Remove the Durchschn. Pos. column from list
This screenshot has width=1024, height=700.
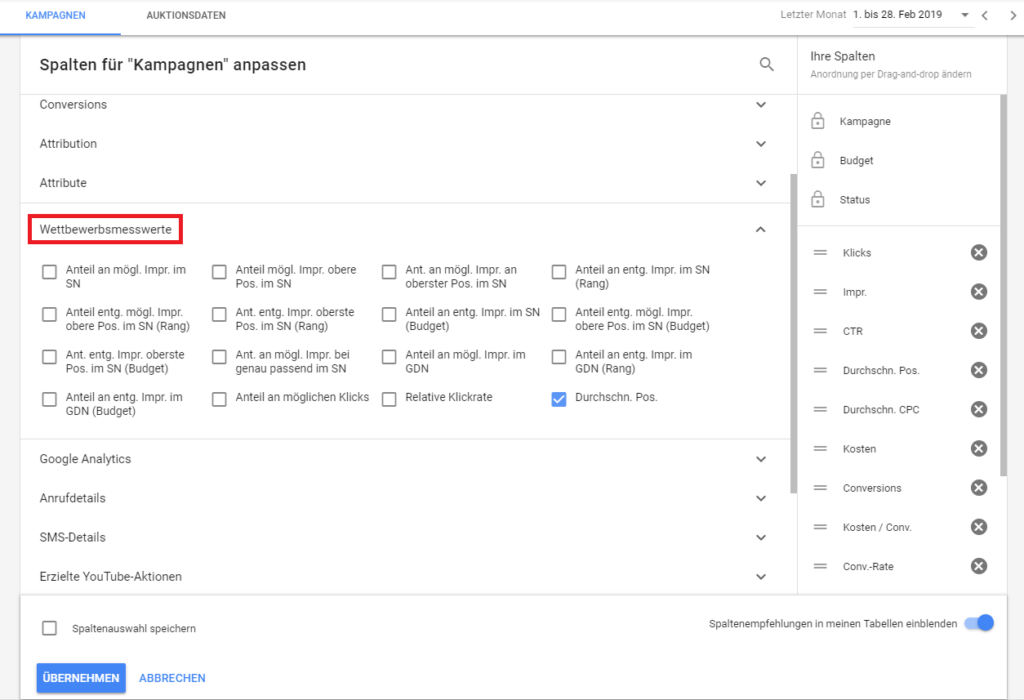[978, 370]
